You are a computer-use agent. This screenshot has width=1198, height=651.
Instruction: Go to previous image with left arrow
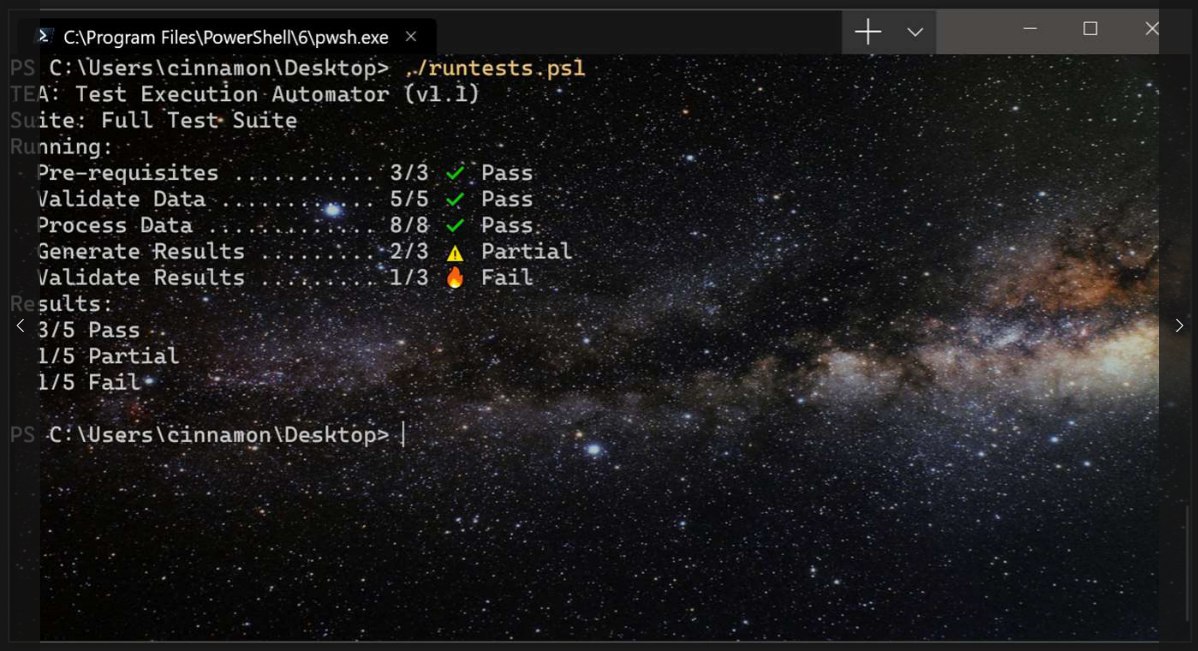pyautogui.click(x=21, y=326)
